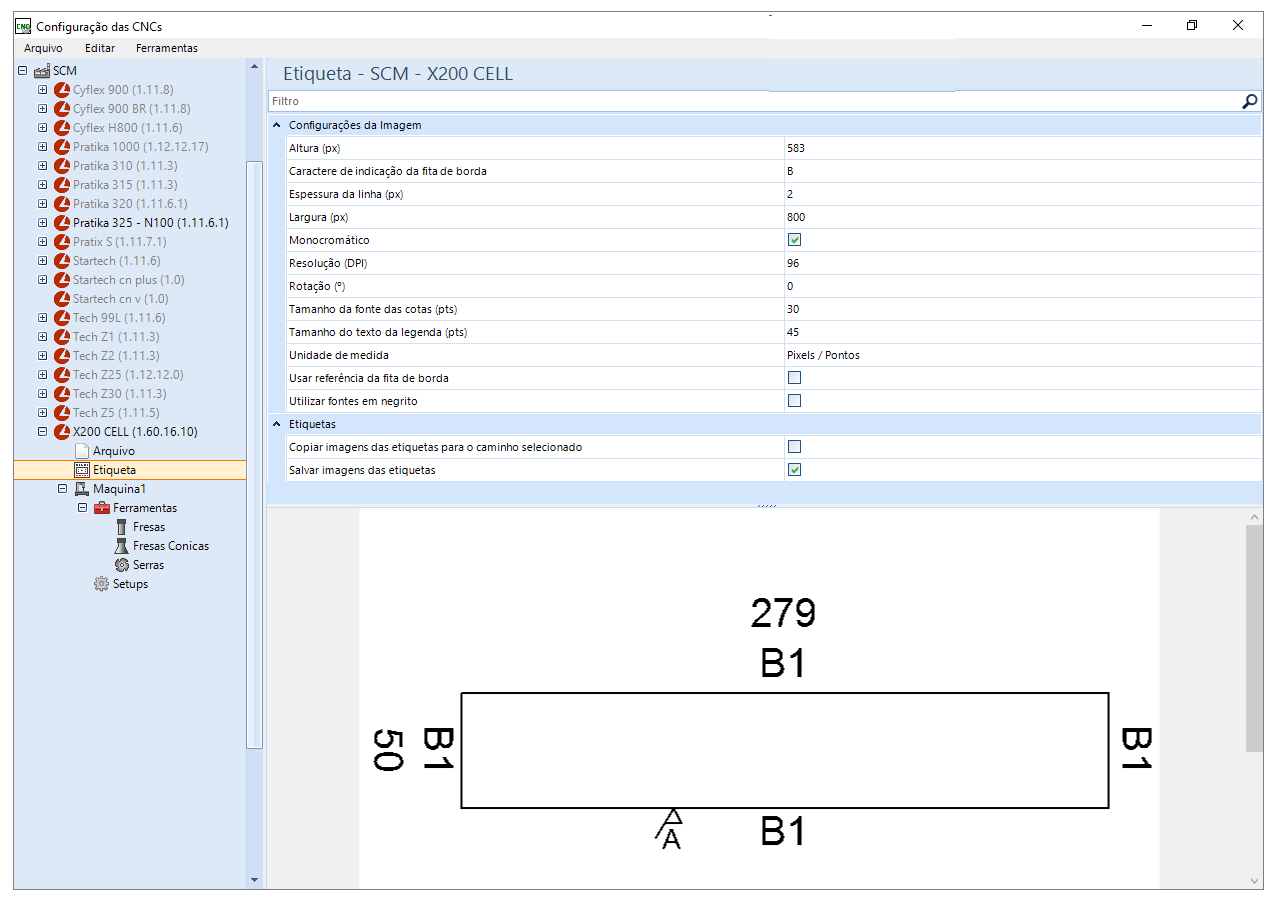Click the Filtro search input field
Viewport: 1280px width, 912px height.
754,101
